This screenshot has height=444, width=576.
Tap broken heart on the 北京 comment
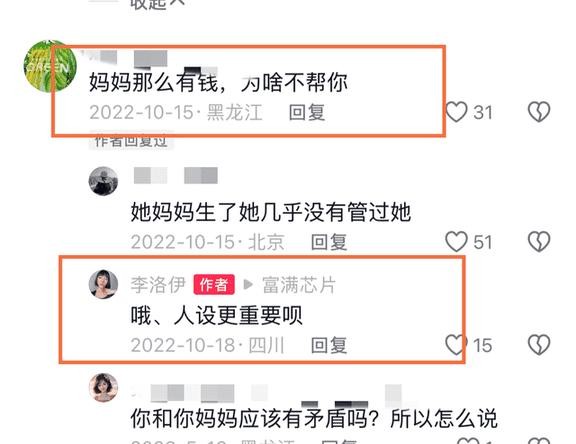coord(539,241)
